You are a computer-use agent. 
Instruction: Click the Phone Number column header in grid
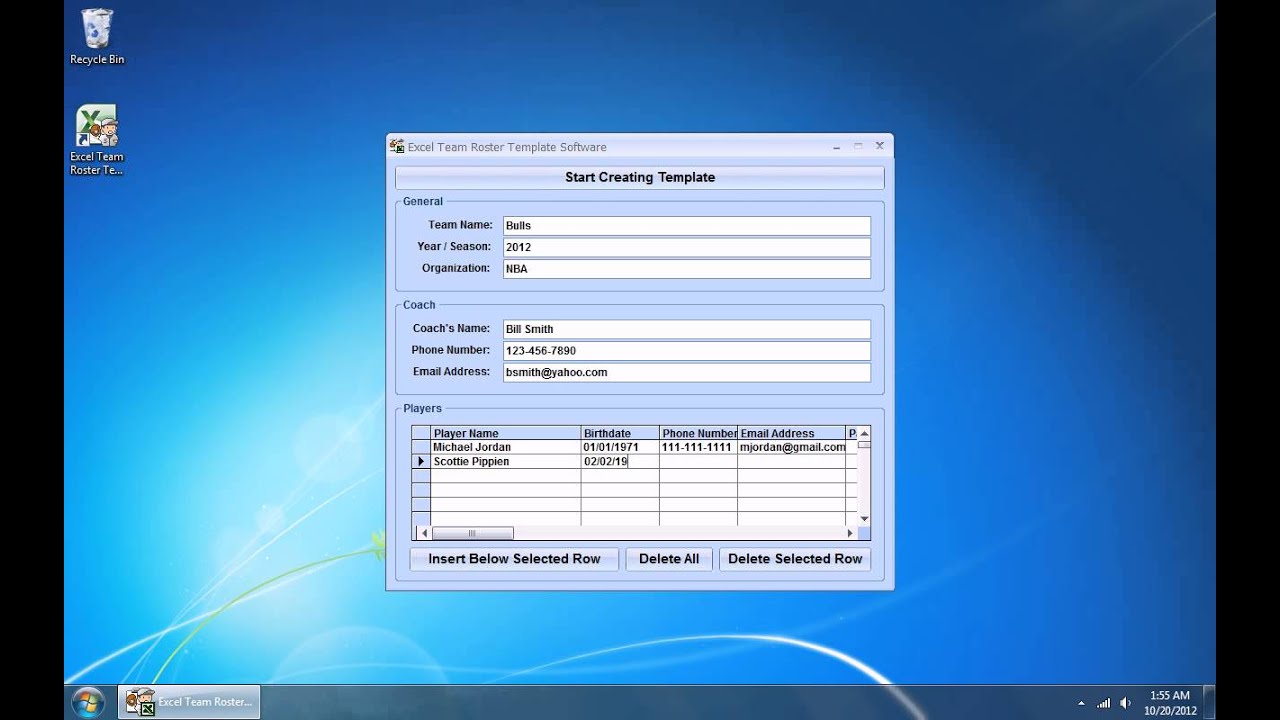coord(699,433)
